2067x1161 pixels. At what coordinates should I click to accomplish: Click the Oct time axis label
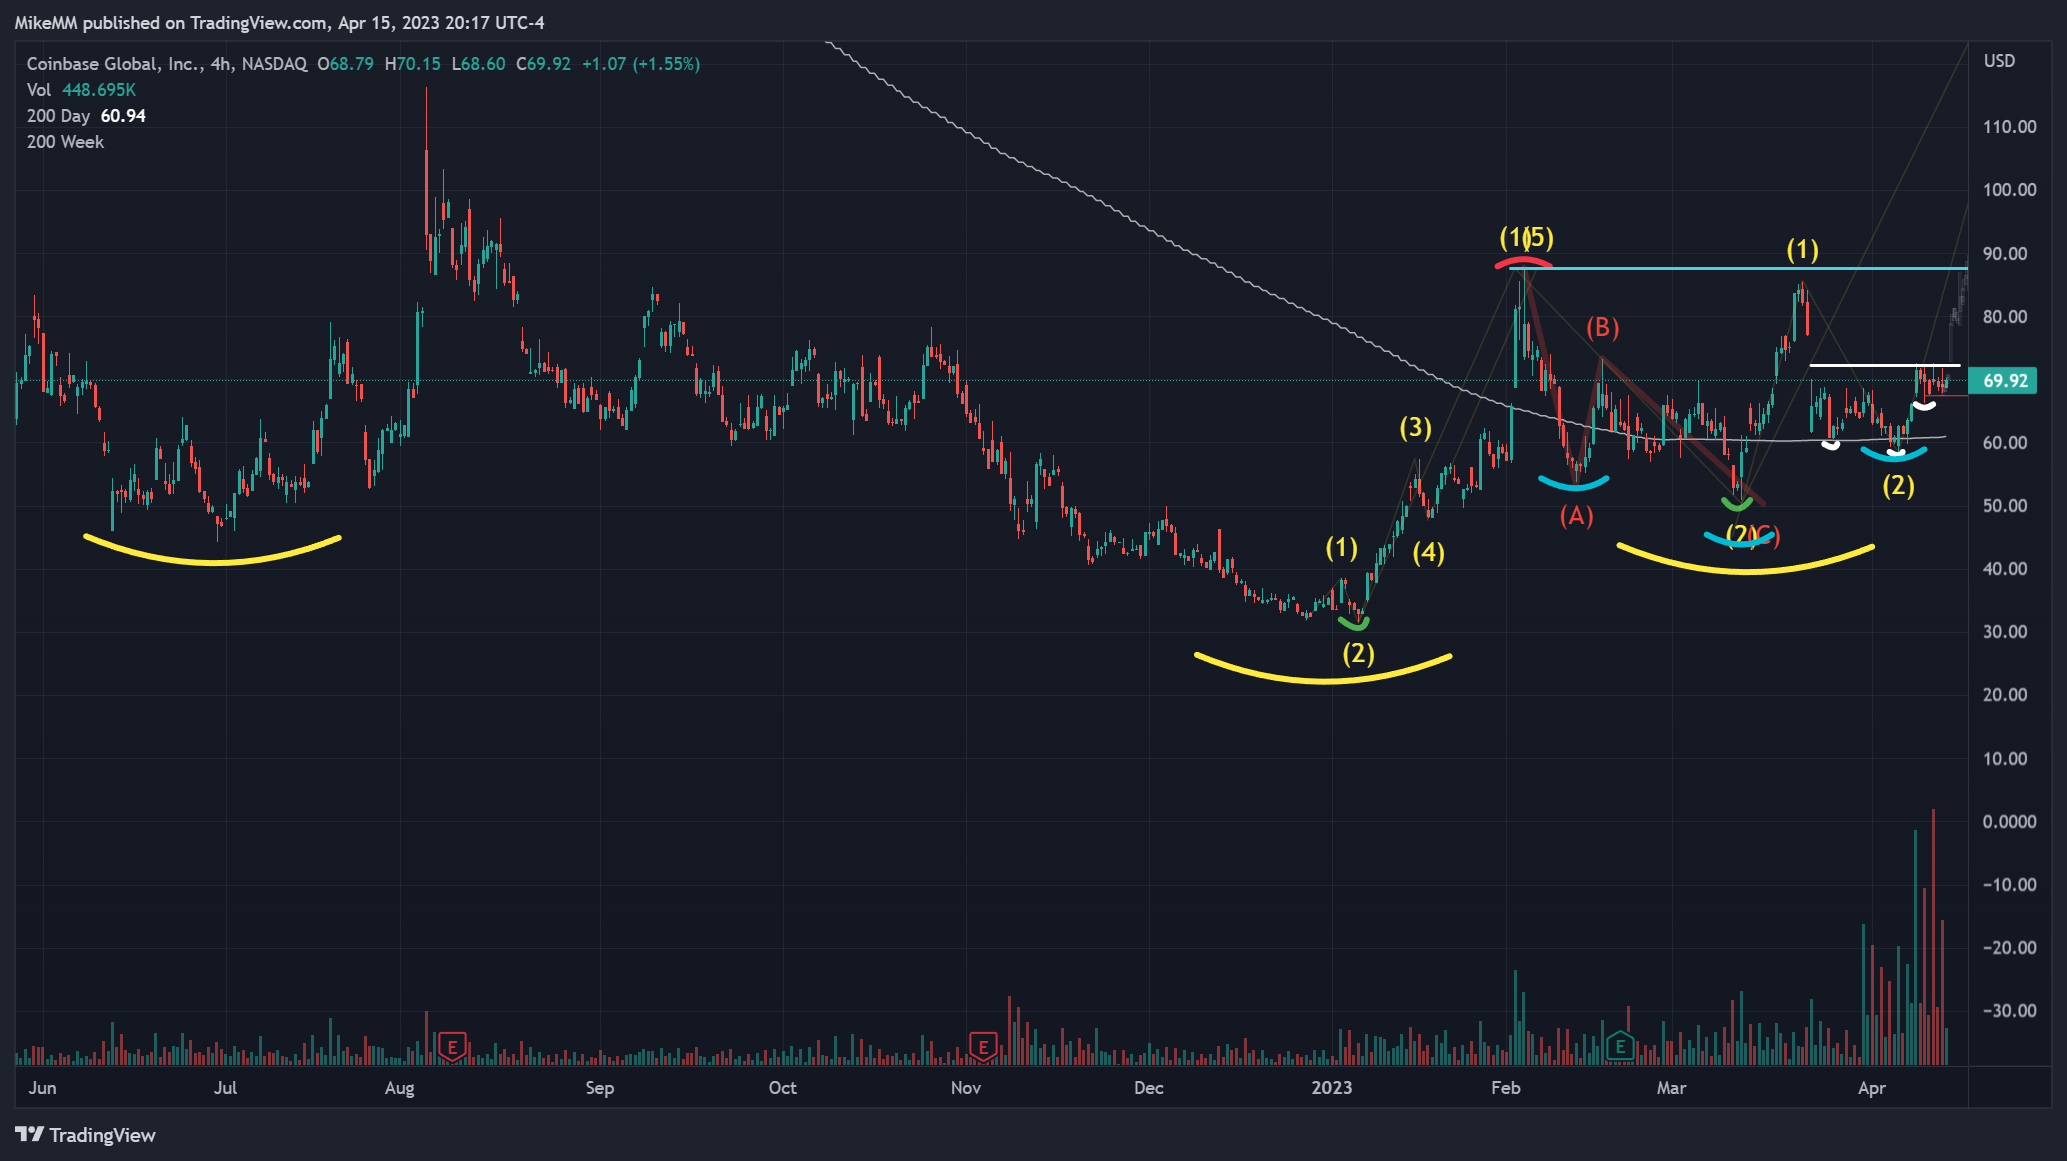[782, 1088]
